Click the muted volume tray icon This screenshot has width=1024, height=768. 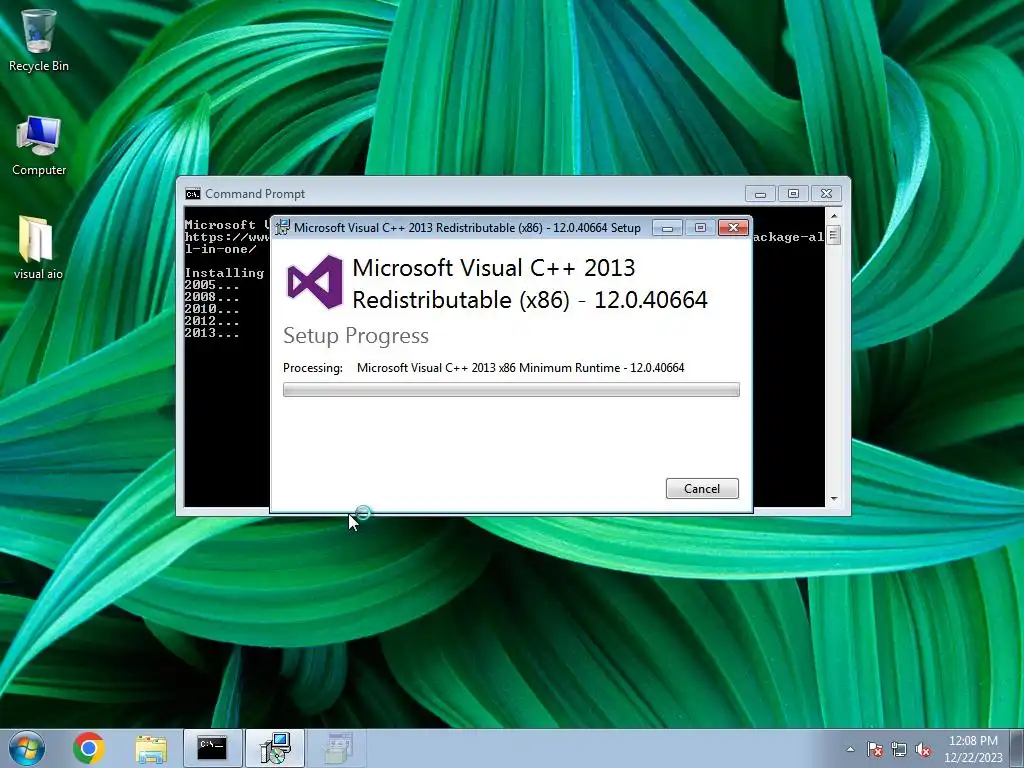[x=923, y=749]
